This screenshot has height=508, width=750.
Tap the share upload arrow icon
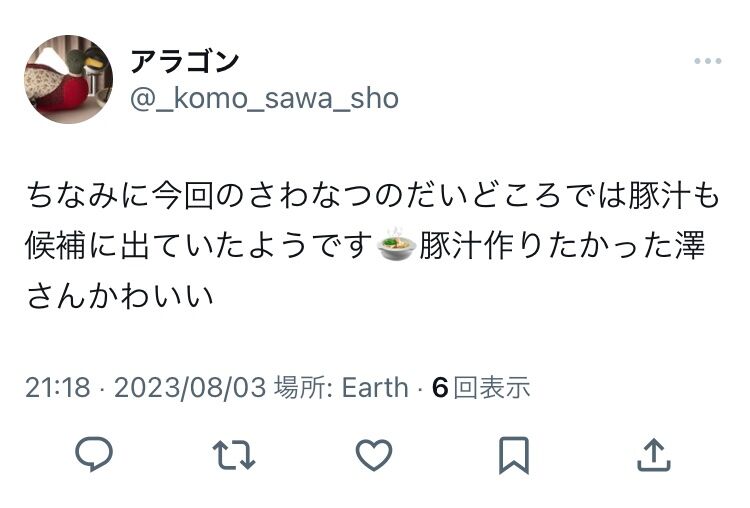(x=654, y=455)
